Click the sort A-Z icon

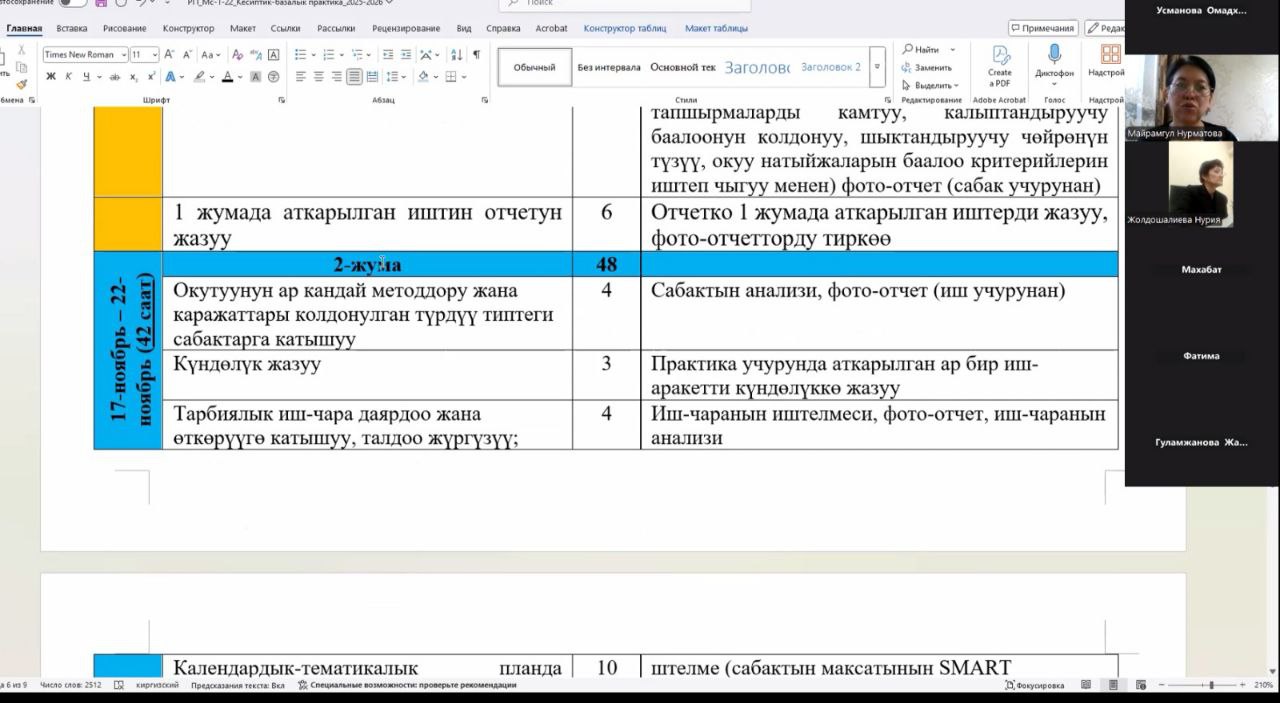[x=455, y=54]
